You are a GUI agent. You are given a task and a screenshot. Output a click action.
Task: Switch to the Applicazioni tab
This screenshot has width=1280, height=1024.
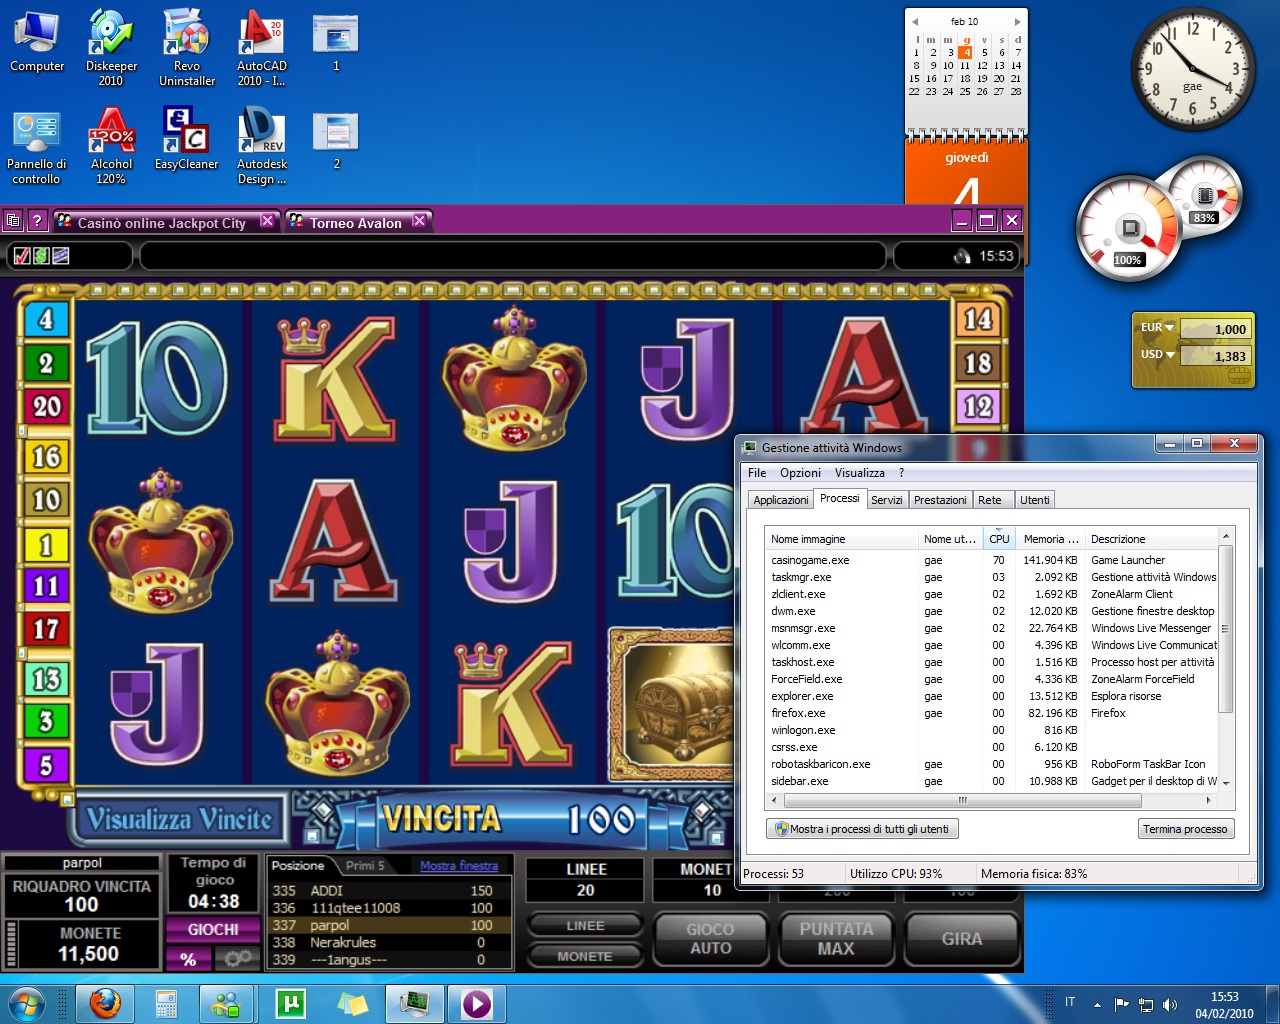(781, 500)
